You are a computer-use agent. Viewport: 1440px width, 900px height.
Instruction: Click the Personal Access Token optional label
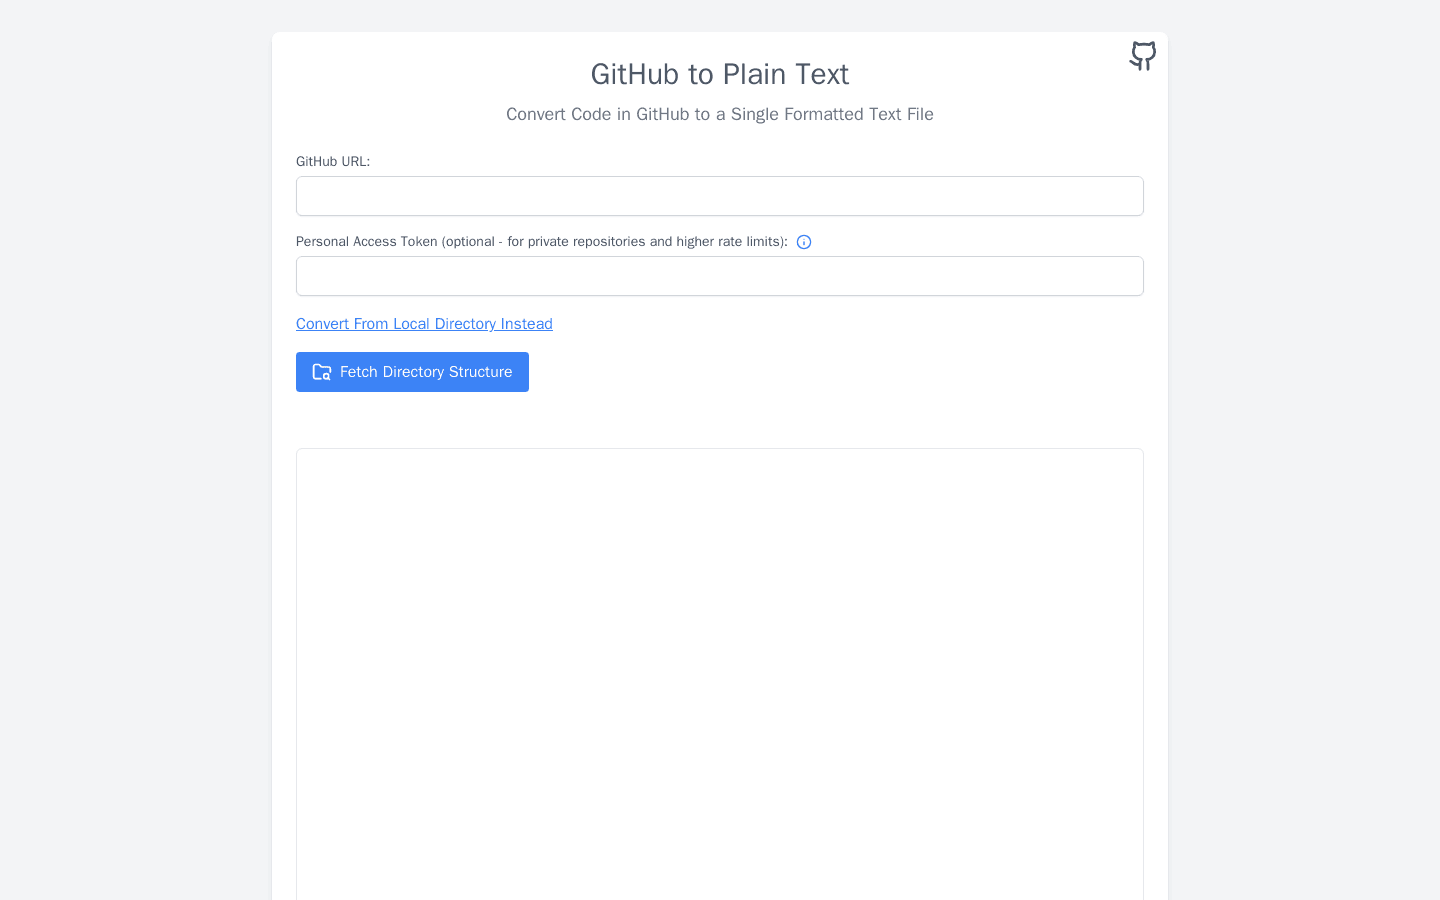pyautogui.click(x=543, y=241)
